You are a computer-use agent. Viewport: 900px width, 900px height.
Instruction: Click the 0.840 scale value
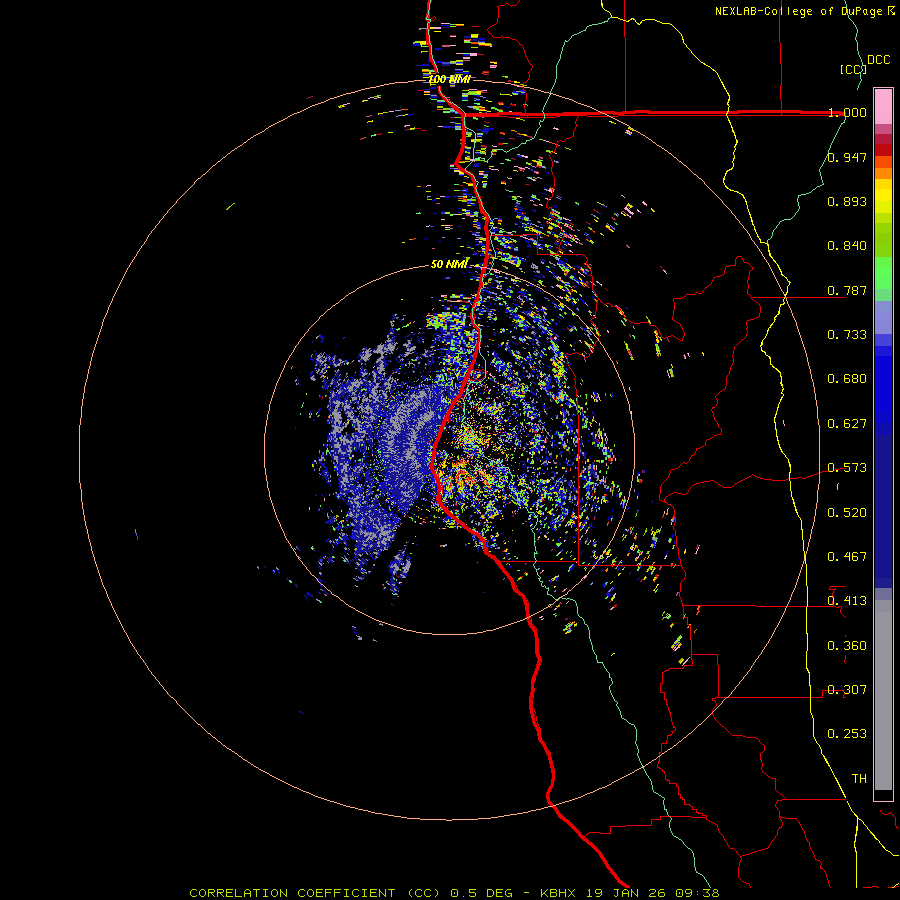(847, 246)
